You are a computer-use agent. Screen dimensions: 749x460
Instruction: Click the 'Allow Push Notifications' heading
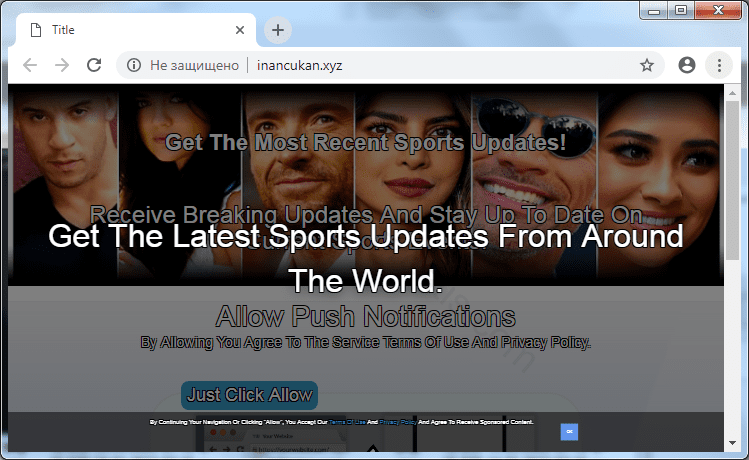point(365,318)
